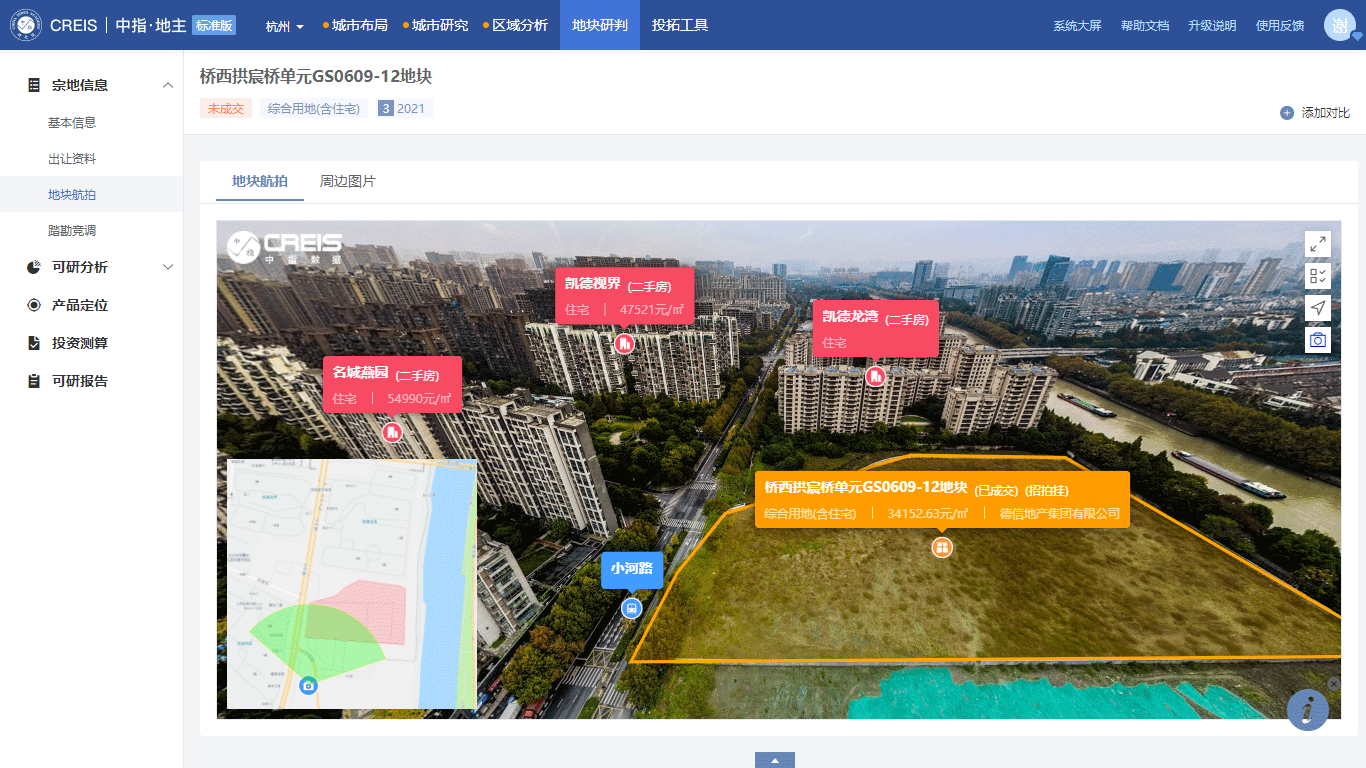
Task: Click the 凯德视界 price label card
Action: coord(625,296)
